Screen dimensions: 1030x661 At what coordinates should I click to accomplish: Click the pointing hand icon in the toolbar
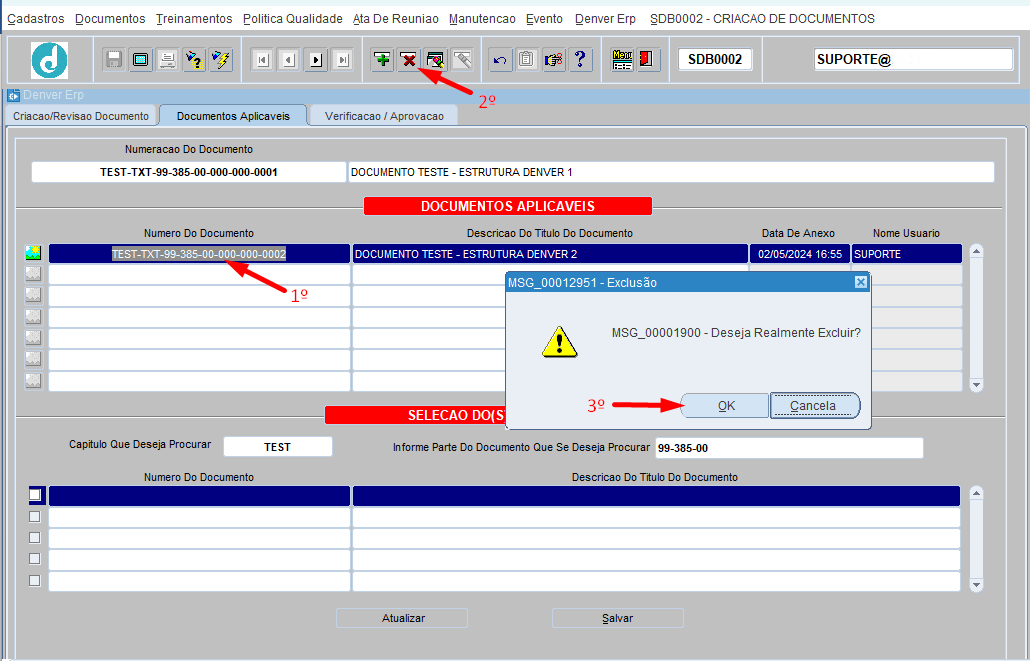pos(554,60)
